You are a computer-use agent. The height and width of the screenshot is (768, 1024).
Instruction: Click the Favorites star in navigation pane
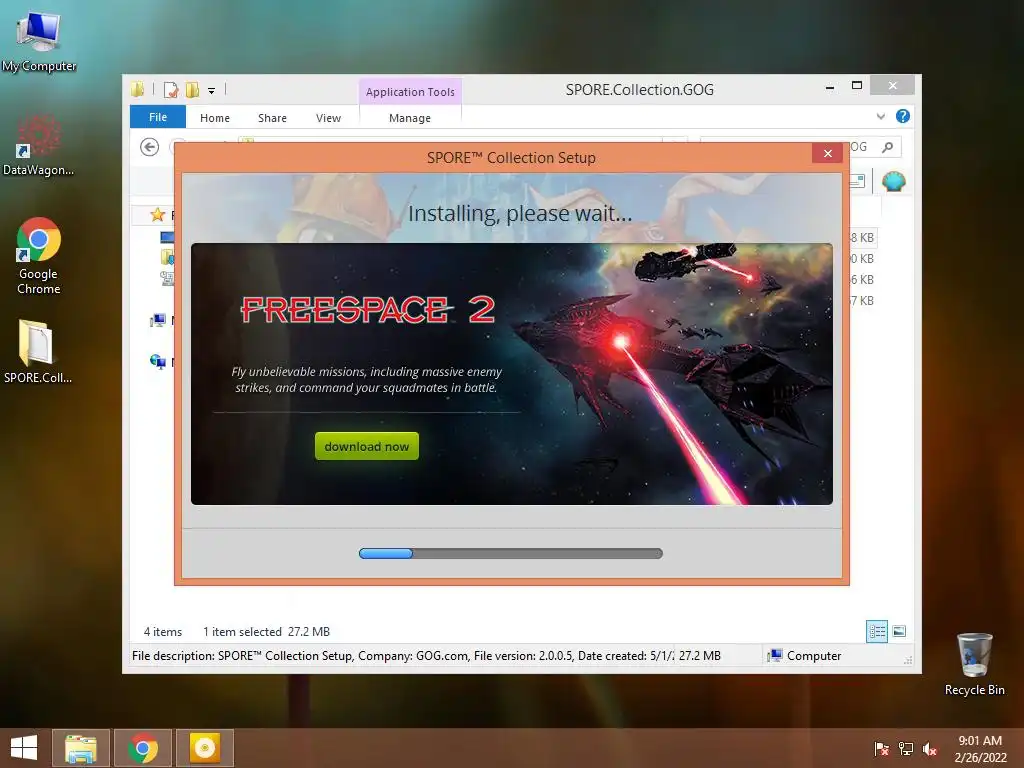coord(157,214)
